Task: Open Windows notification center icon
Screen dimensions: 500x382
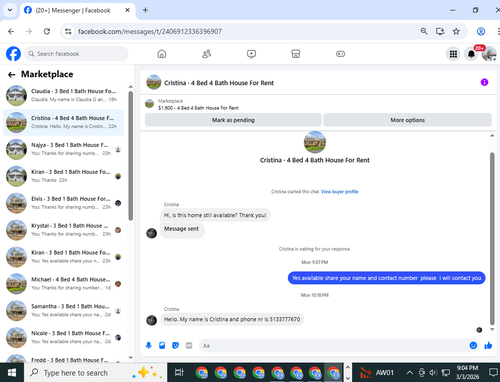Action: pyautogui.click(x=493, y=372)
